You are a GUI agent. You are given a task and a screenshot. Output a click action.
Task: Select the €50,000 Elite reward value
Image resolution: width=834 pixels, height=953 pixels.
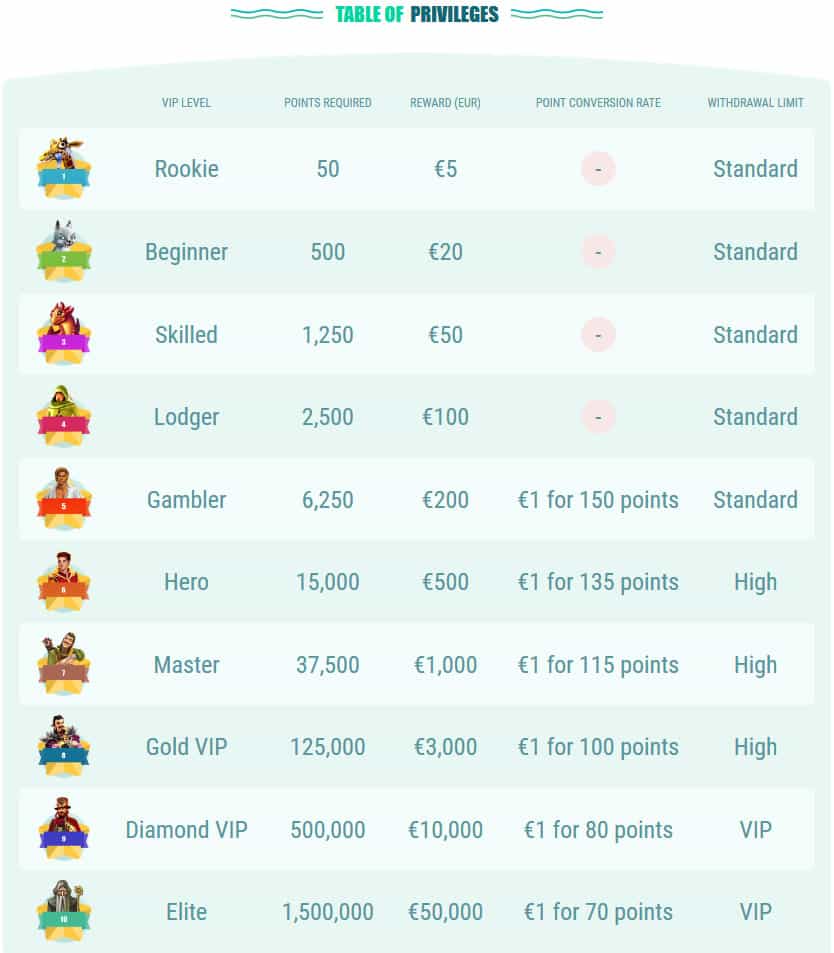(445, 912)
